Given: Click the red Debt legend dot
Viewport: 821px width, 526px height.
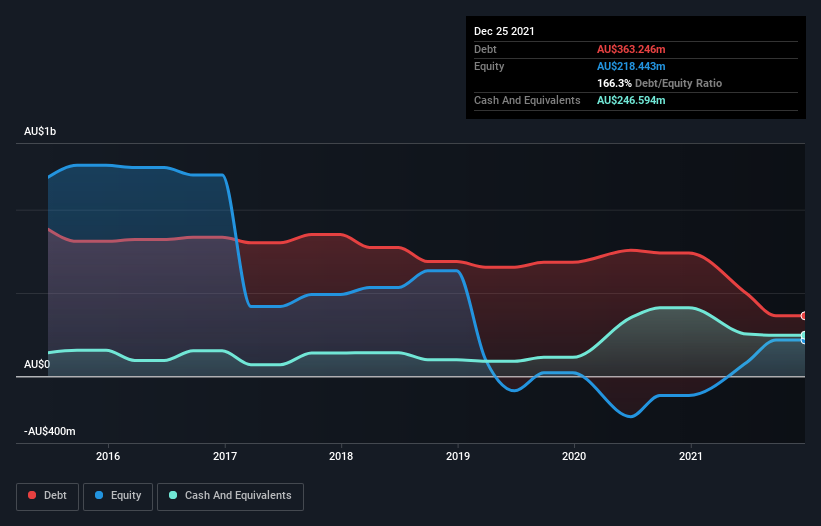Looking at the screenshot, I should click(x=32, y=495).
